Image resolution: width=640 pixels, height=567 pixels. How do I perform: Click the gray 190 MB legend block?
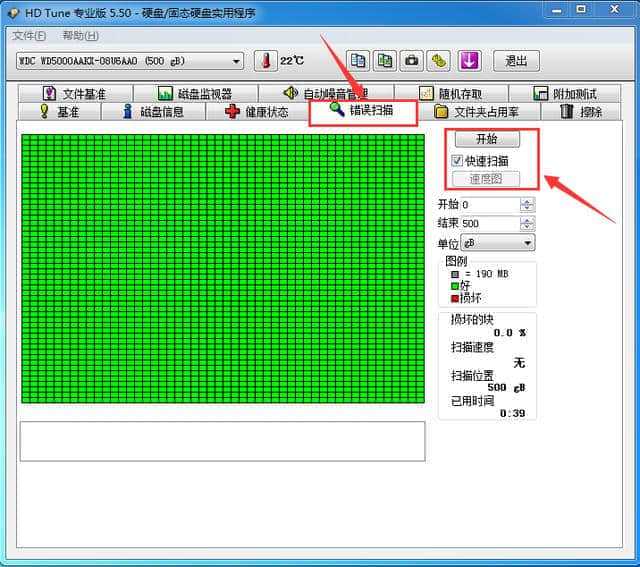coord(455,274)
